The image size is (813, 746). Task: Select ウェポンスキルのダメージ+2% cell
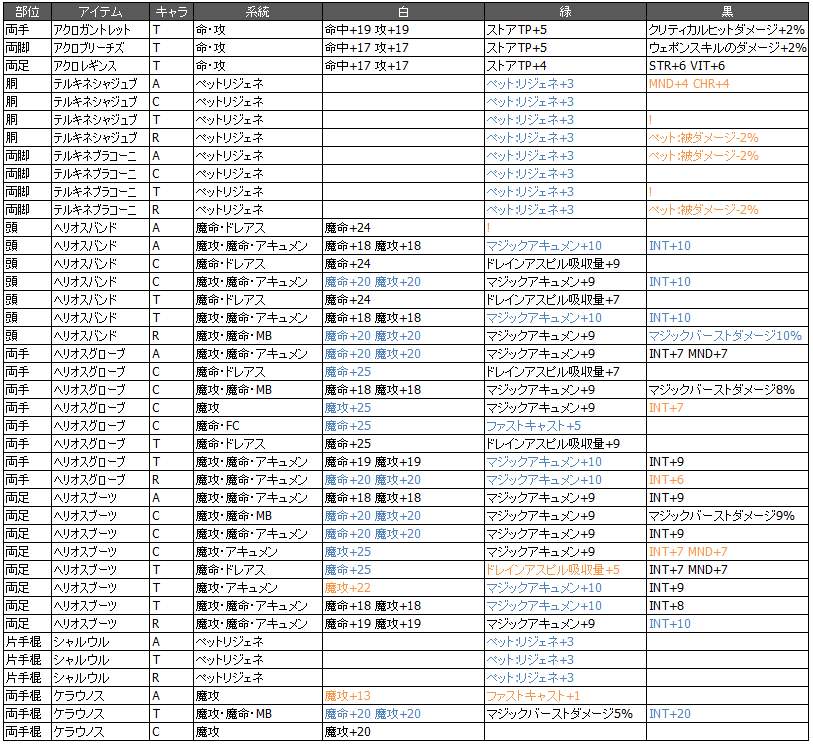coord(727,48)
